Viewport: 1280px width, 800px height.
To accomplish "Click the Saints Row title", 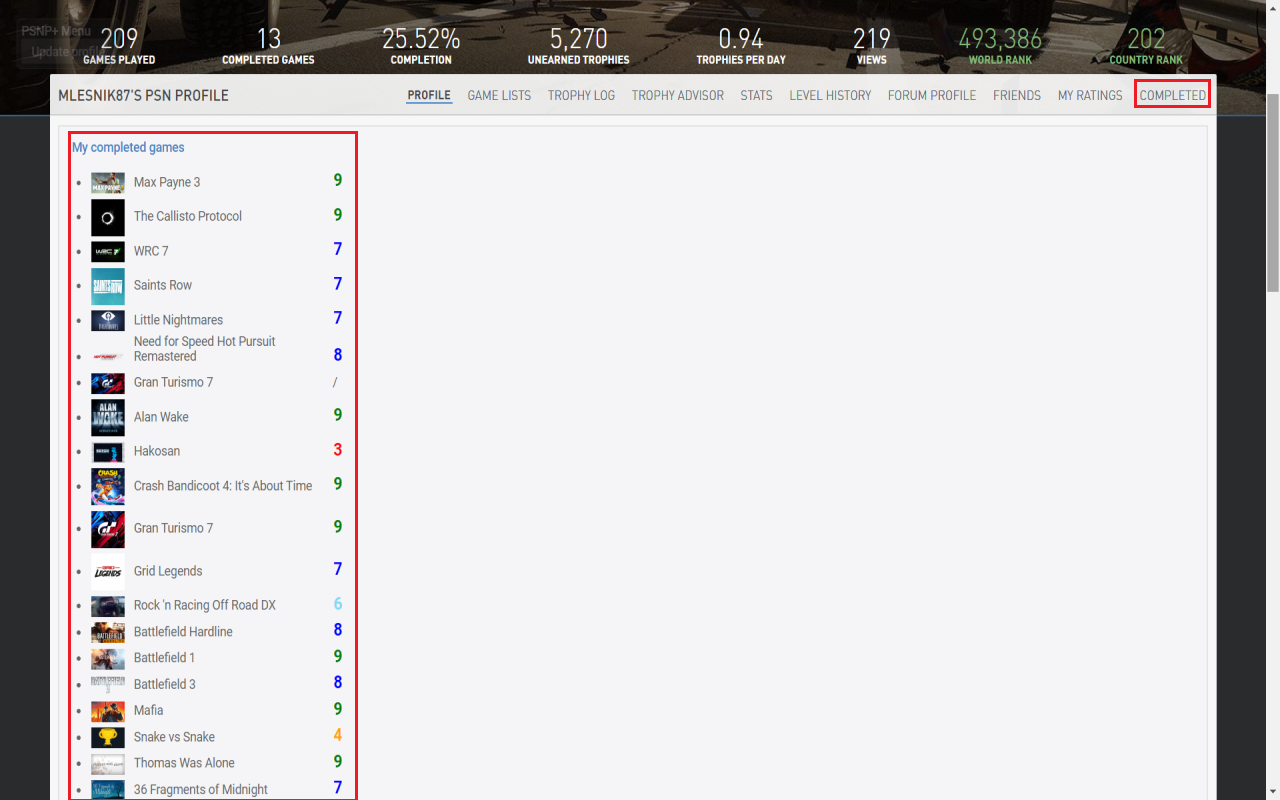I will coord(163,285).
